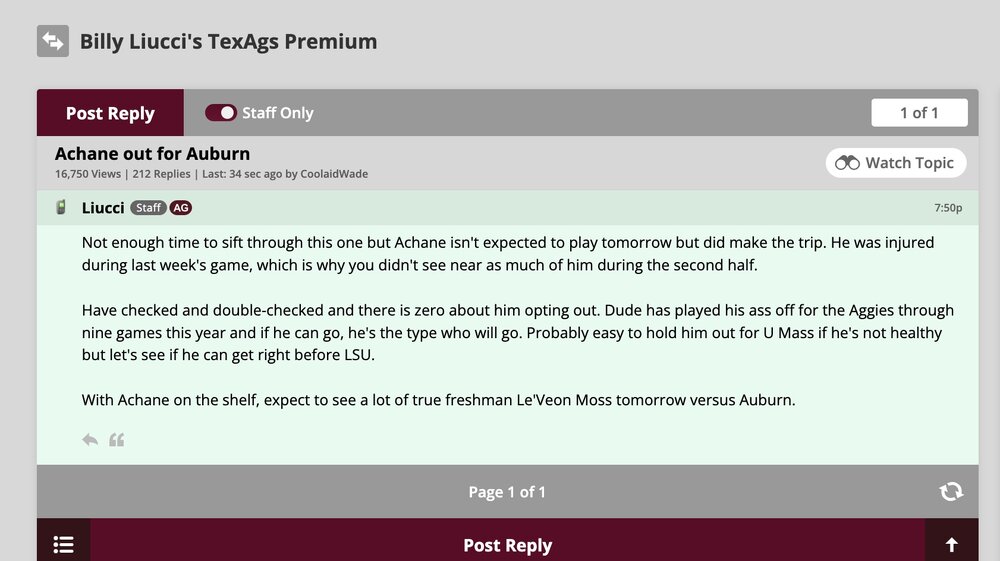1000x561 pixels.
Task: Click the Staff badge next to Liucci
Action: 148,208
